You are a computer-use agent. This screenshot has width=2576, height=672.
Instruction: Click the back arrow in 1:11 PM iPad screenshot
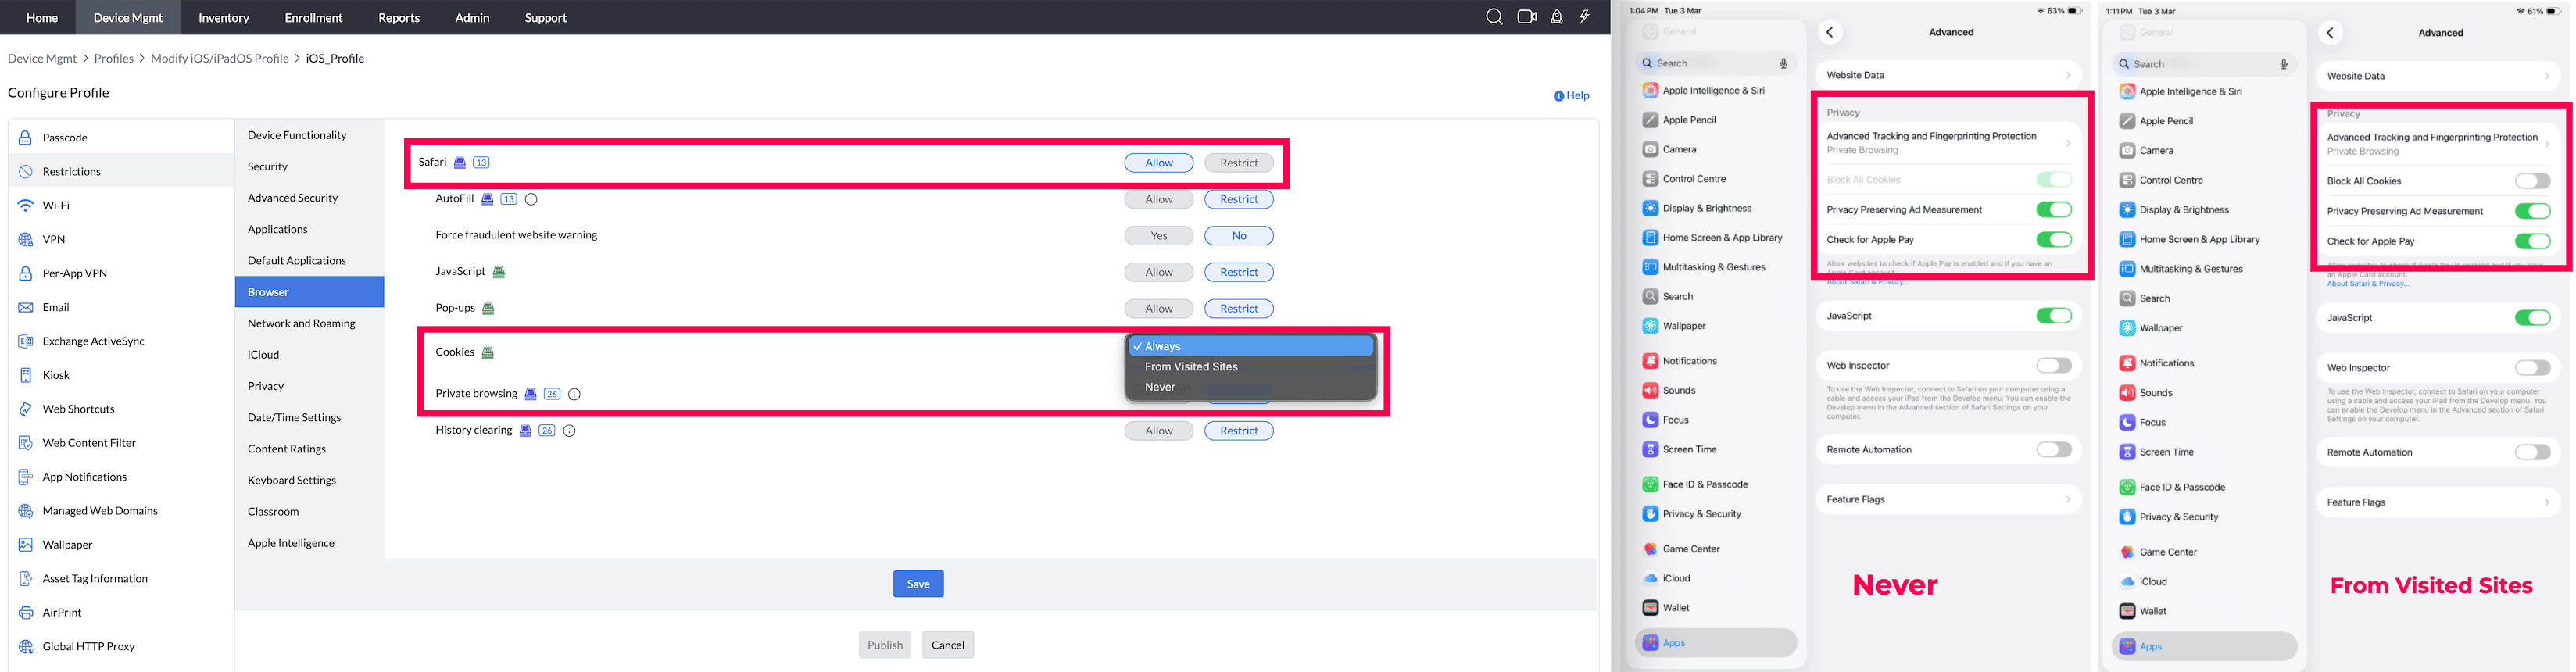click(2329, 33)
